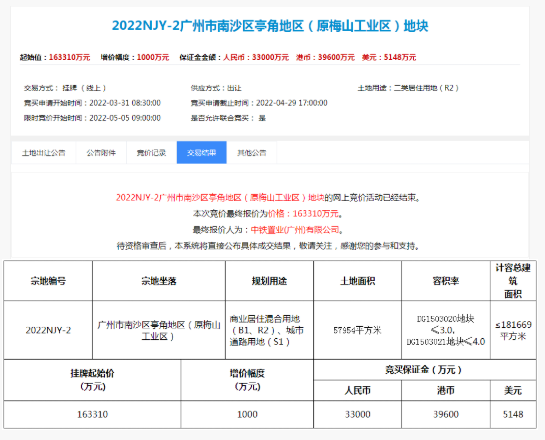Select the highlighted 交易结果 tab
Viewport: 545px width, 440px height.
tap(202, 153)
